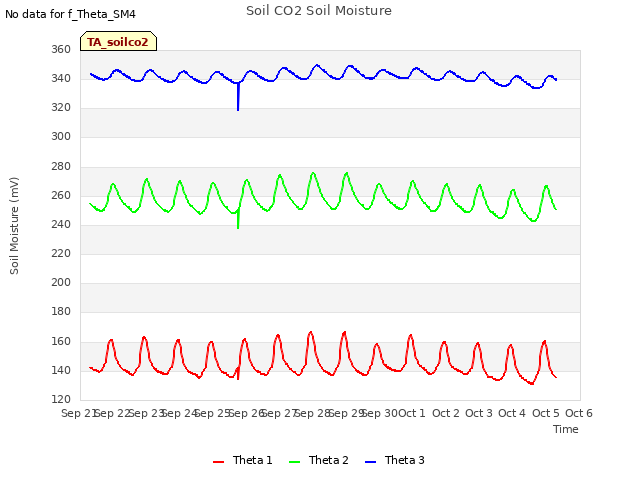
Task: Click the green Theta 2 legend swatch
Action: [295, 462]
